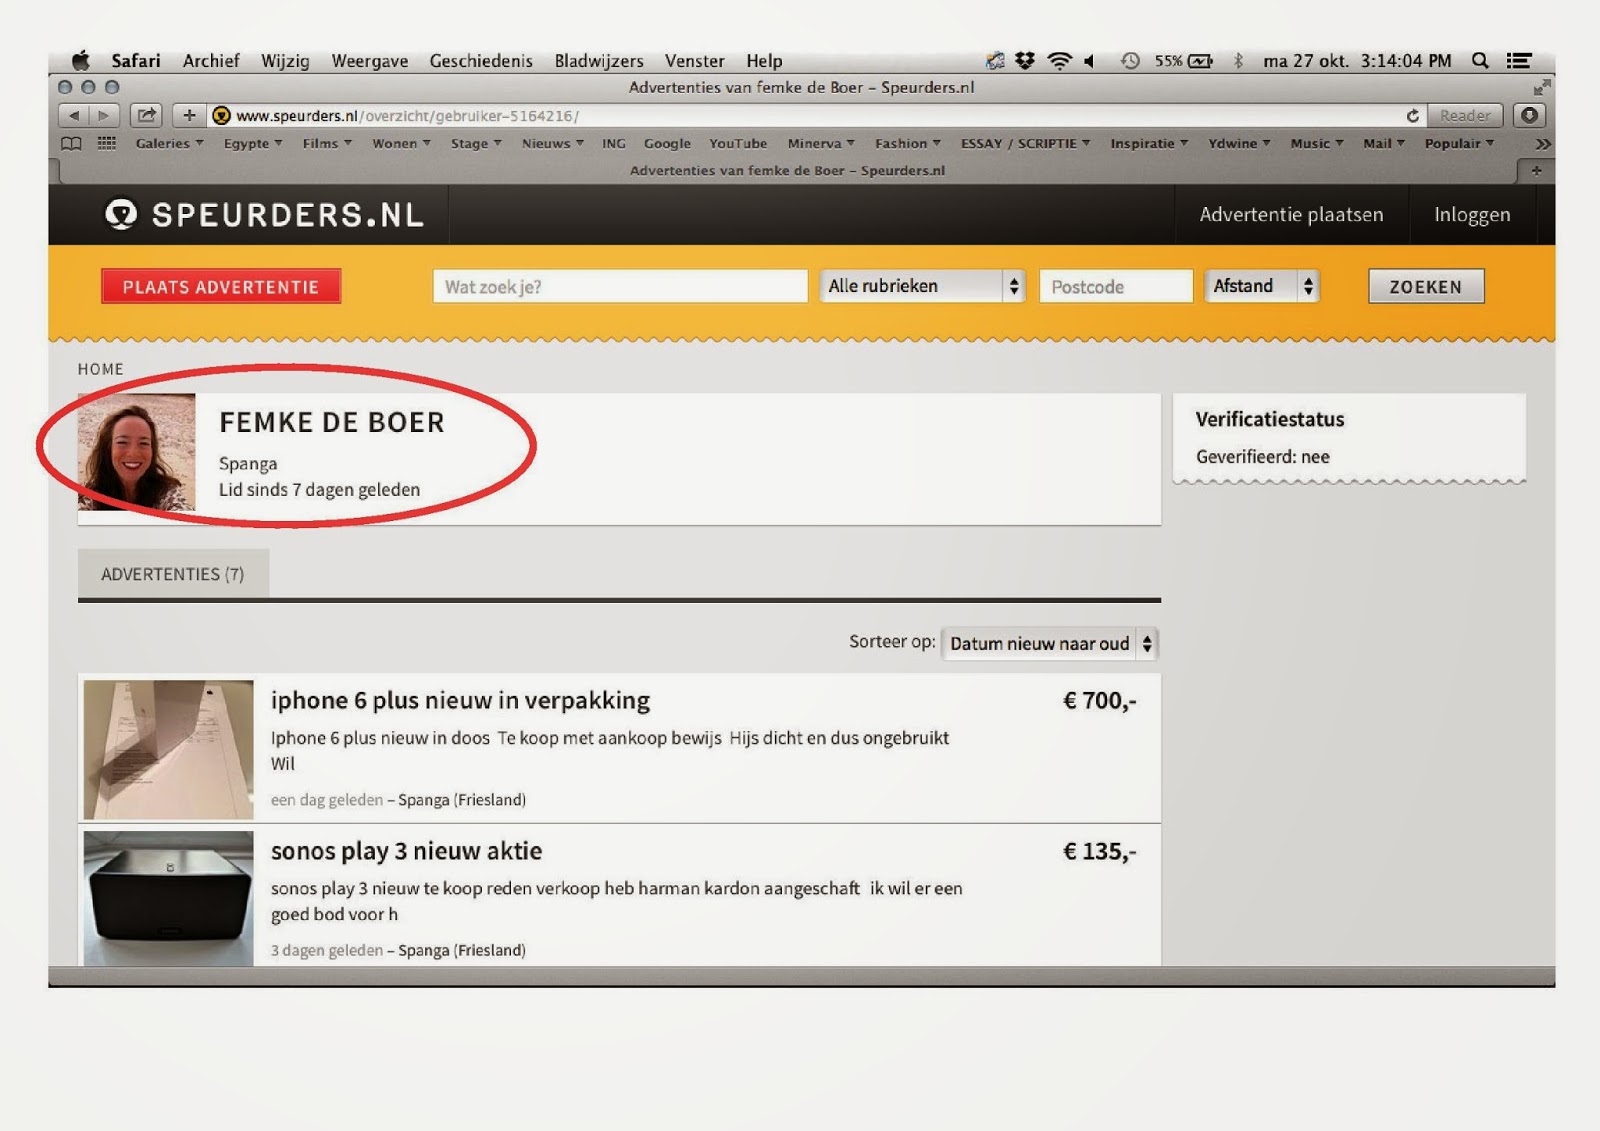Image resolution: width=1600 pixels, height=1131 pixels.
Task: Click the Share button in Safari toolbar
Action: tap(147, 116)
